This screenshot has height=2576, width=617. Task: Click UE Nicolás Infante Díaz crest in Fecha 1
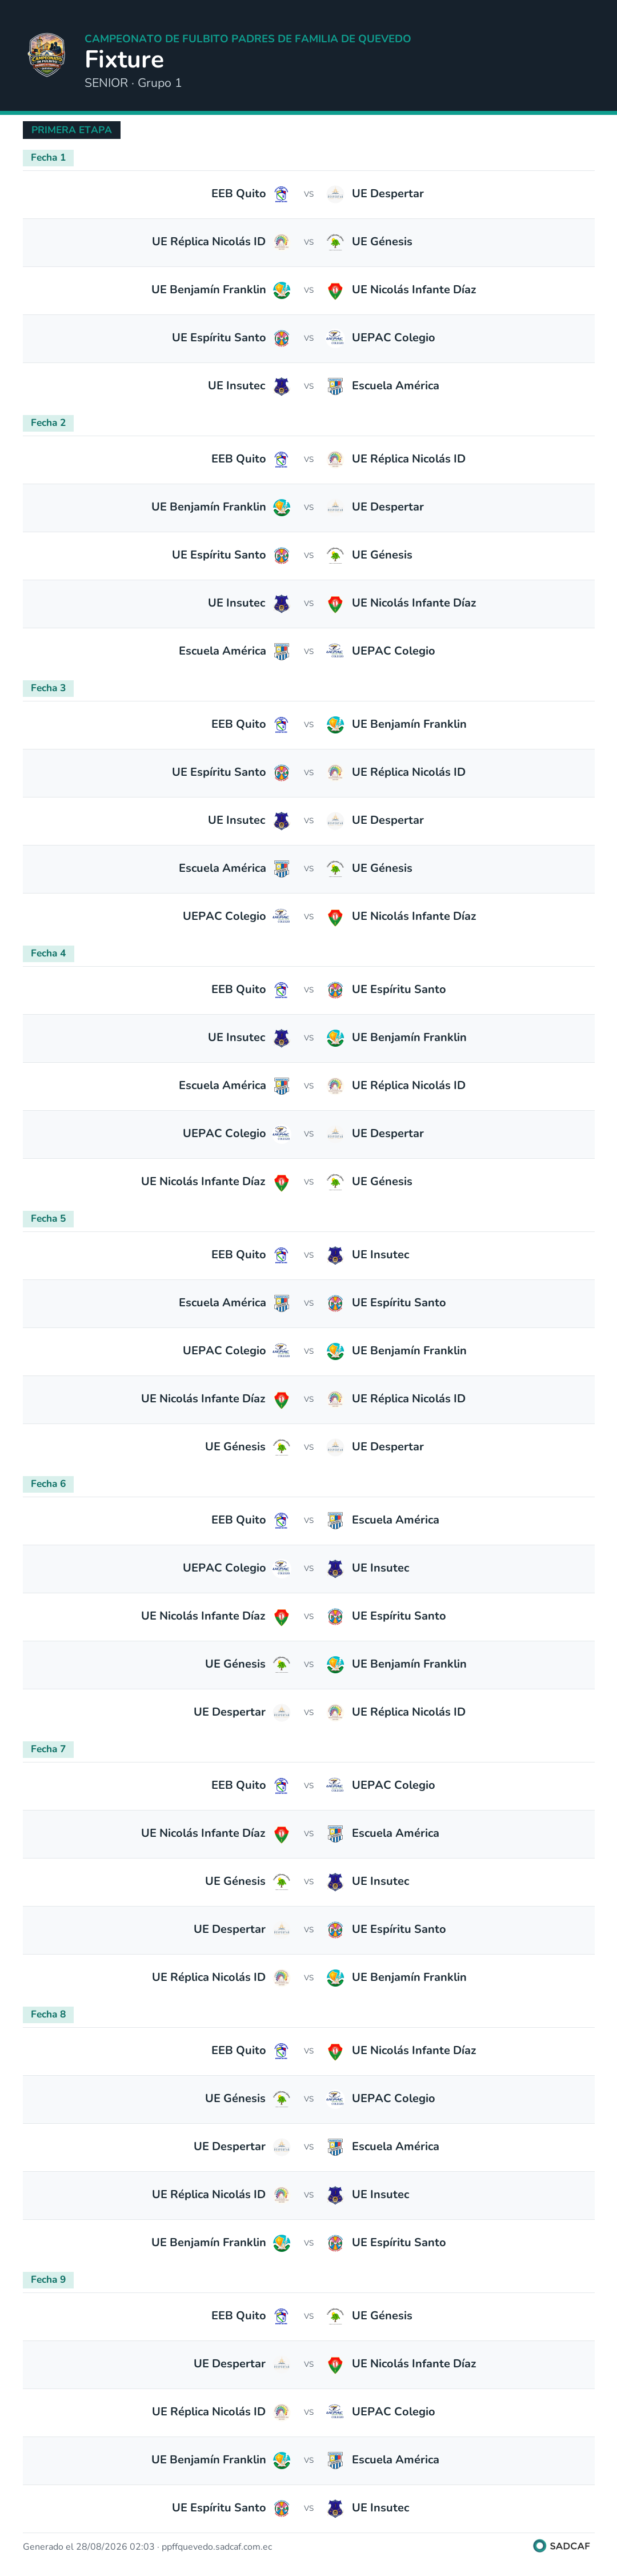coord(335,290)
